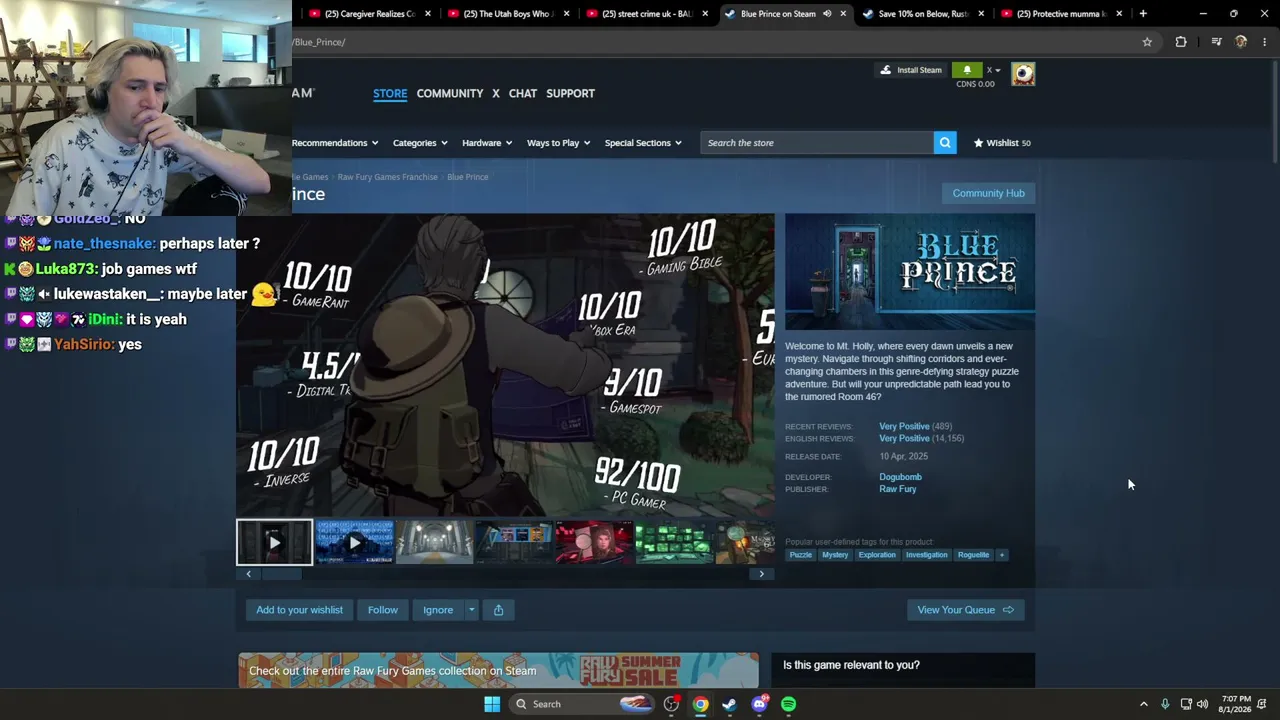Follow the Blue Prince game
1280x720 pixels.
click(382, 610)
